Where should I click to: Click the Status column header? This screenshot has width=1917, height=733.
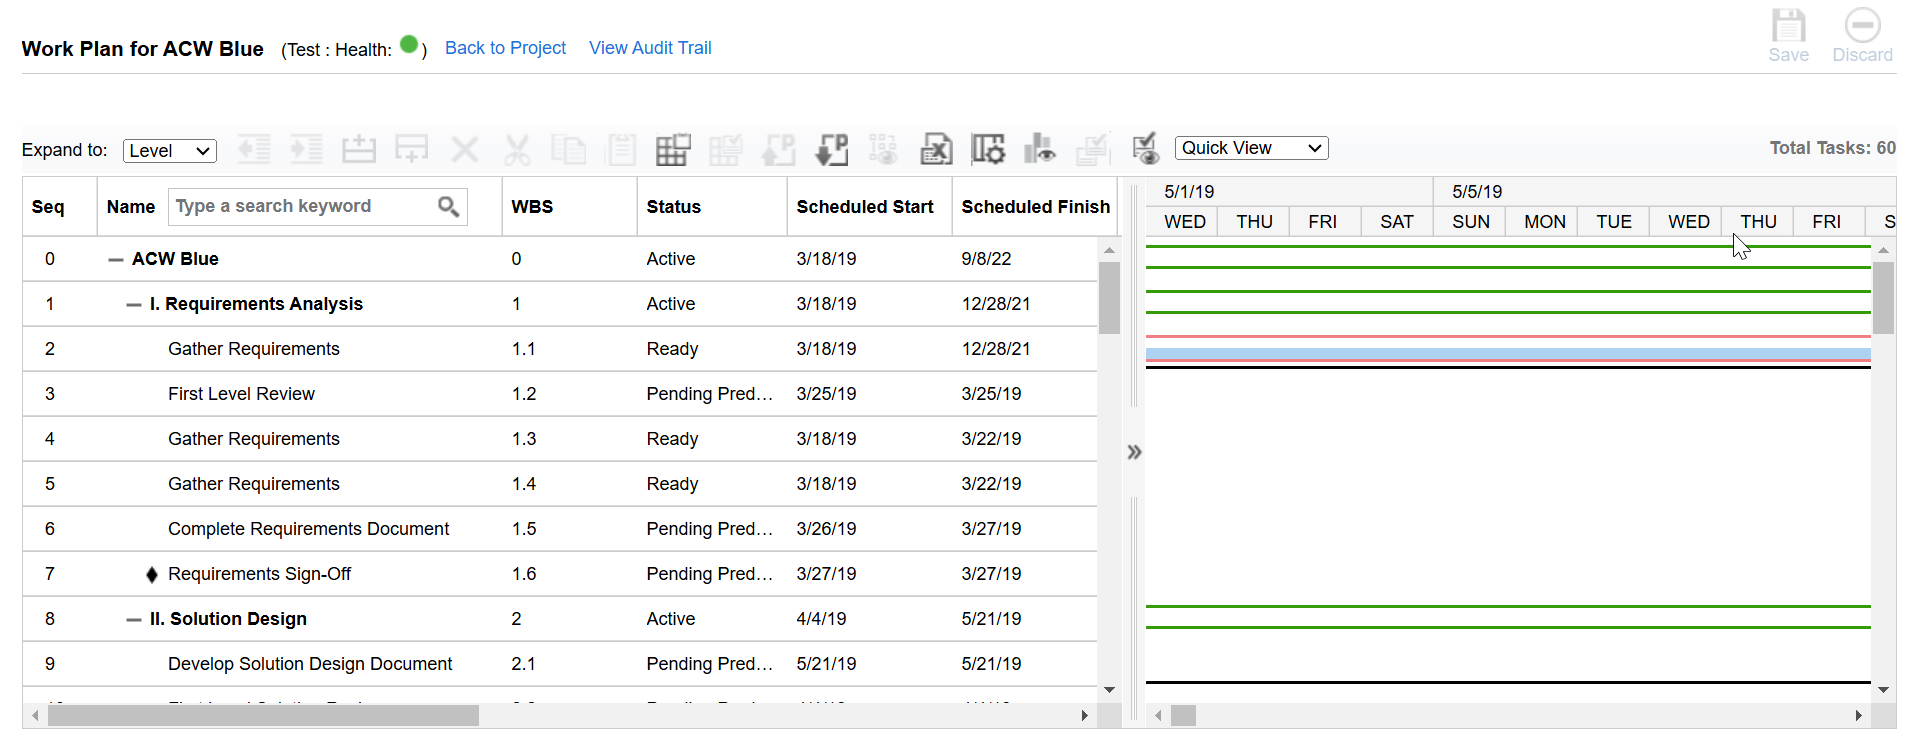(x=673, y=207)
